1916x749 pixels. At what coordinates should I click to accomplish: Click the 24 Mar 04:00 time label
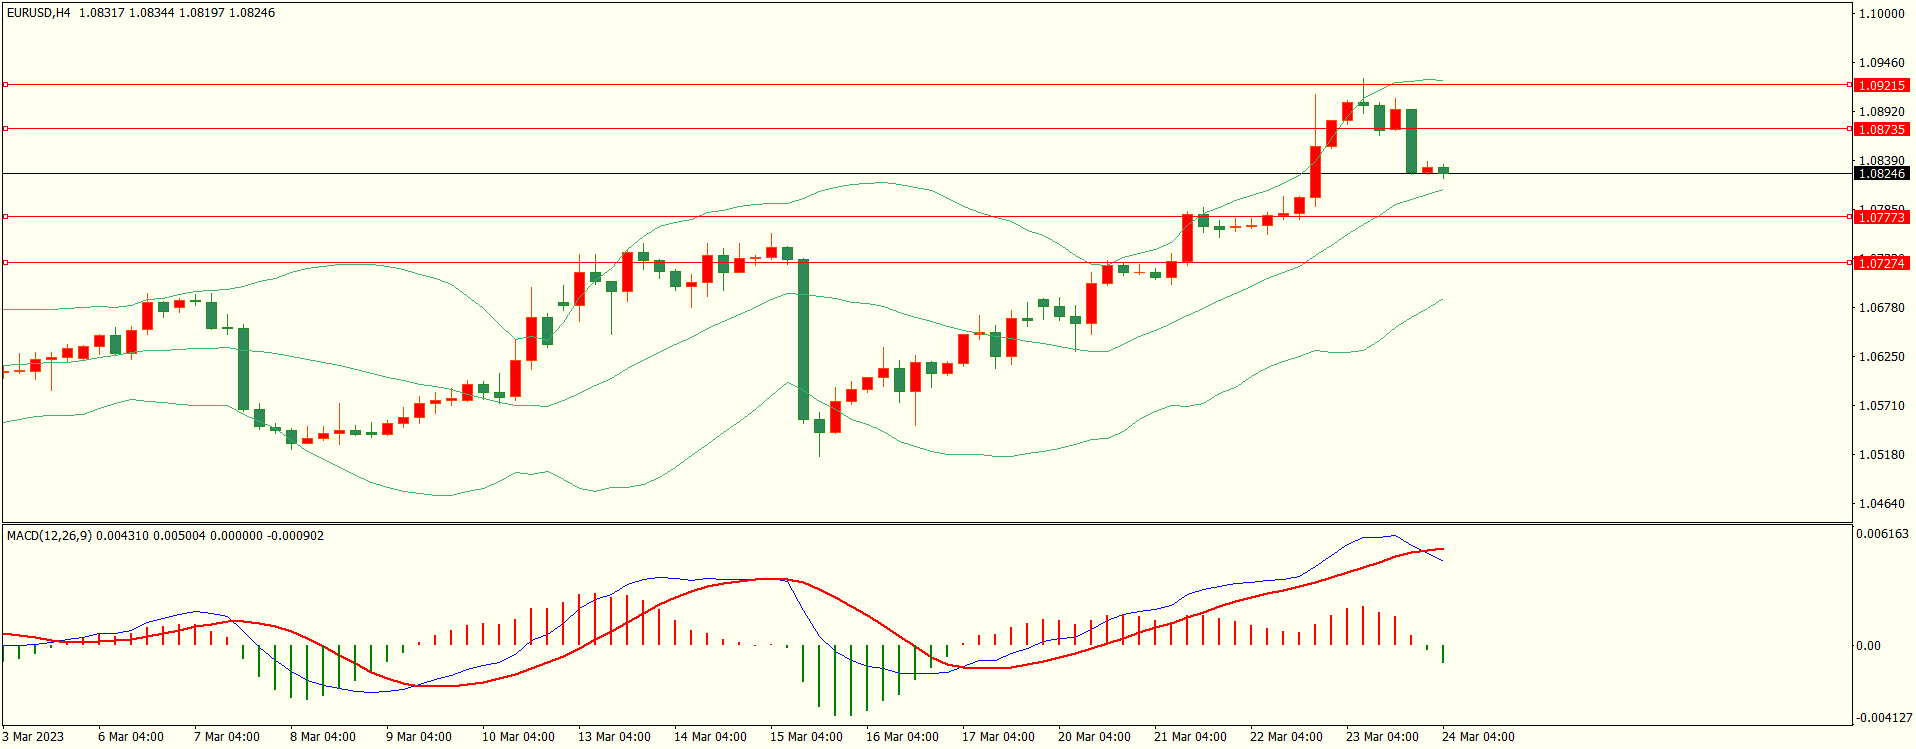pyautogui.click(x=1478, y=737)
